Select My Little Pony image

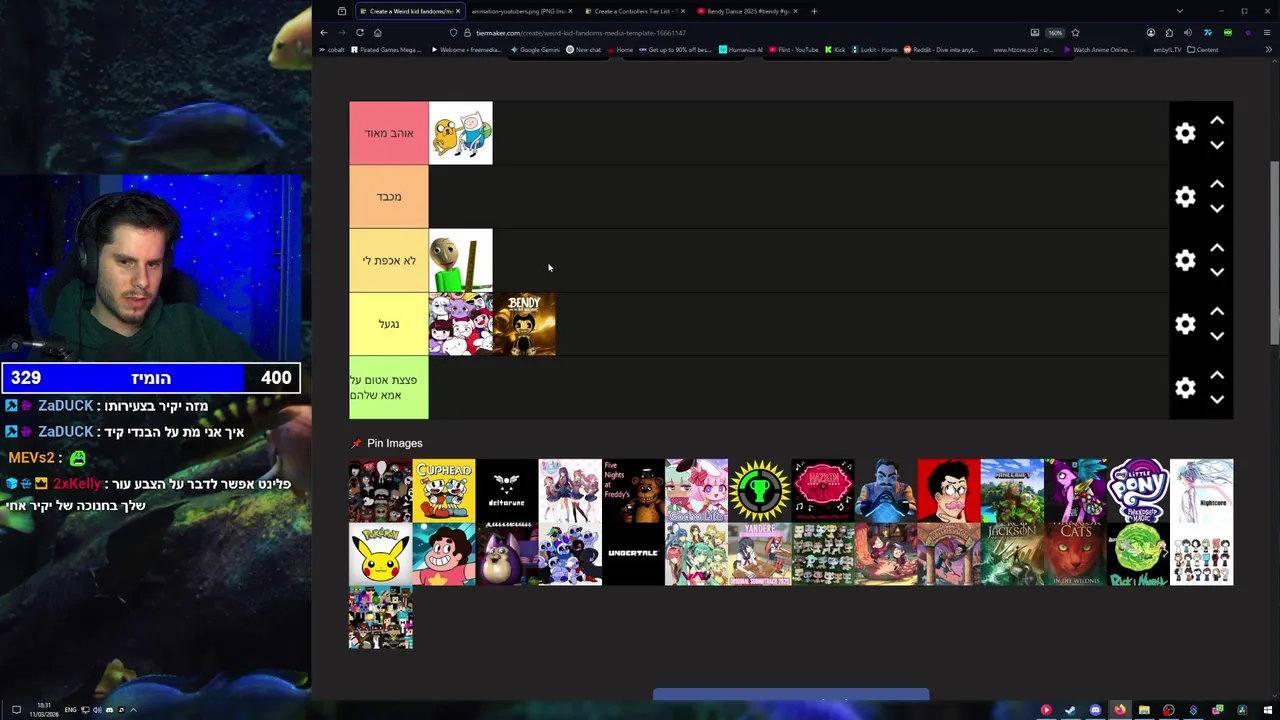point(1139,490)
